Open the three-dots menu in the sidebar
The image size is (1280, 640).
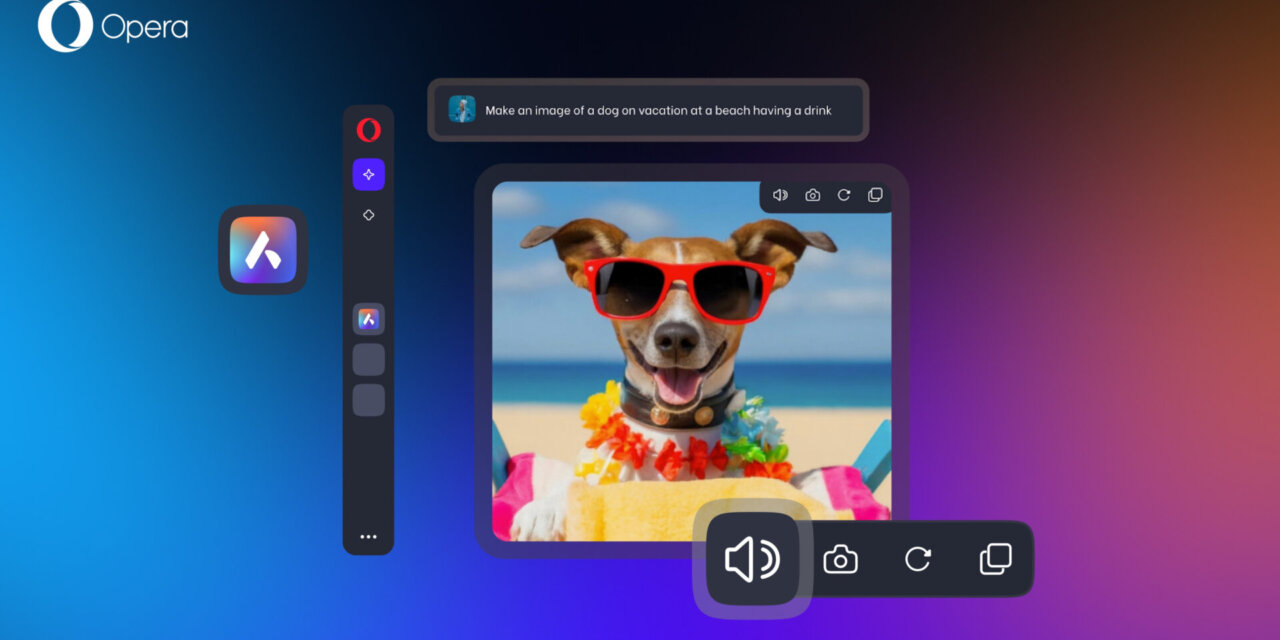368,537
